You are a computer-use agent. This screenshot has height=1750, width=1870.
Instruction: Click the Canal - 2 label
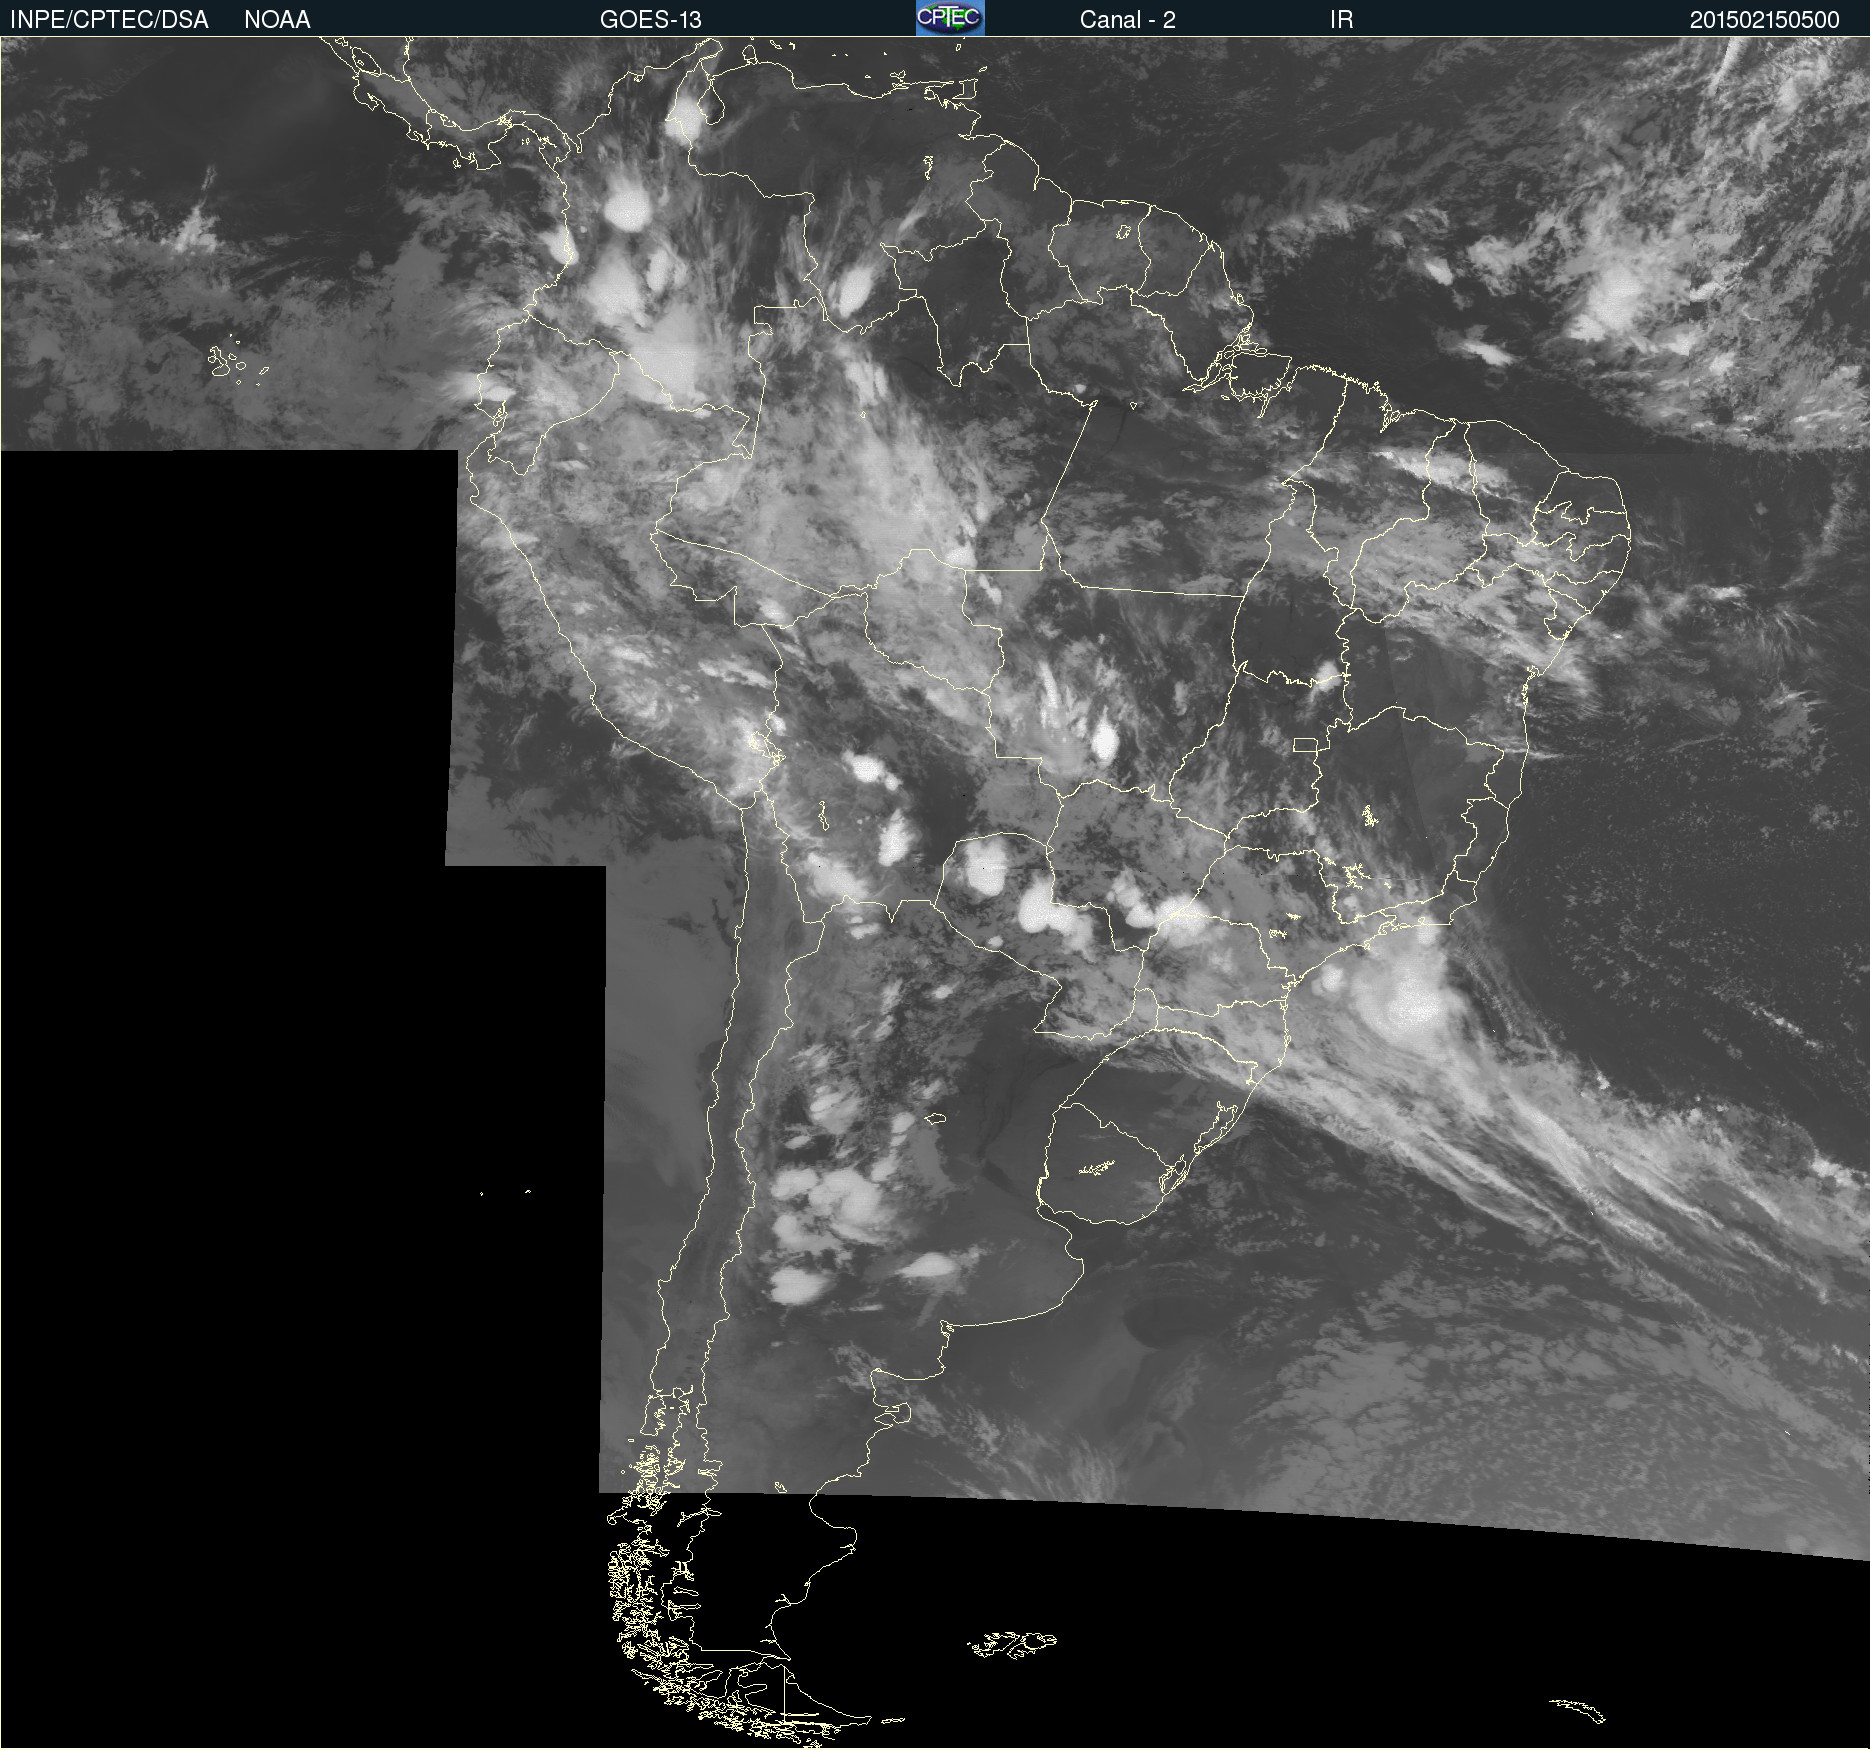1127,20
